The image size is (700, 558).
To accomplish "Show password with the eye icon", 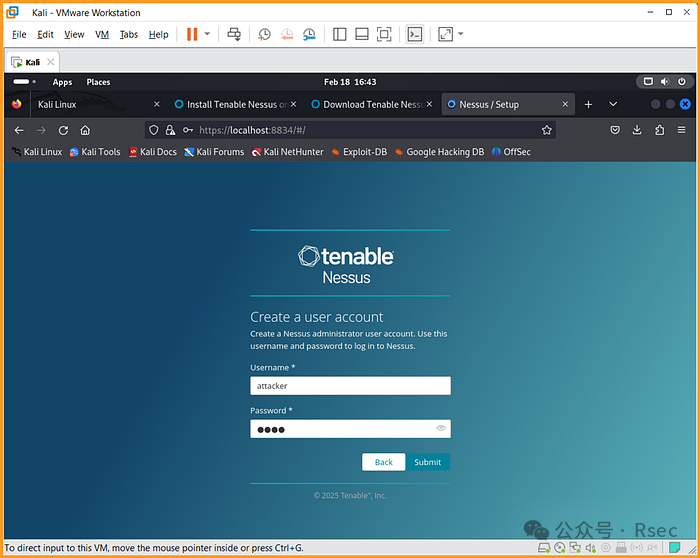I will point(441,429).
